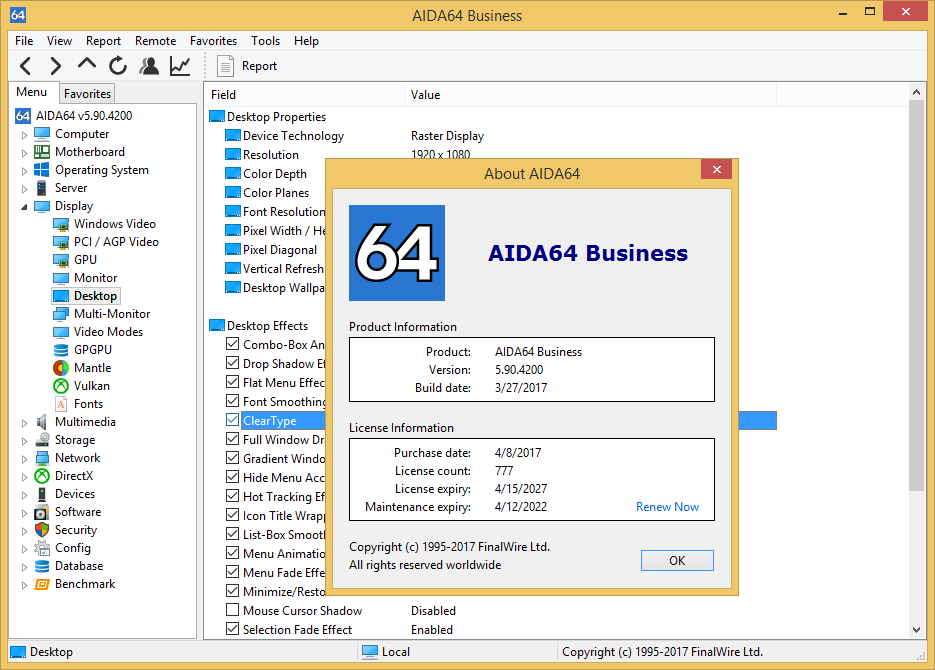The image size is (935, 670).
Task: Open the Help menu
Action: point(306,41)
